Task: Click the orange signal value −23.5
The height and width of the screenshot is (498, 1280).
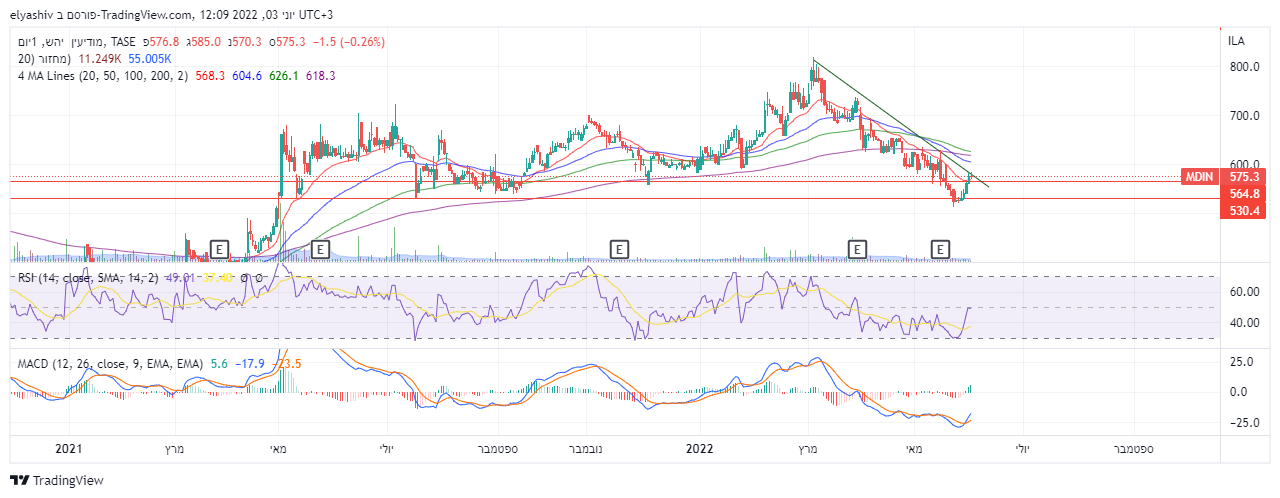Action: coord(289,363)
